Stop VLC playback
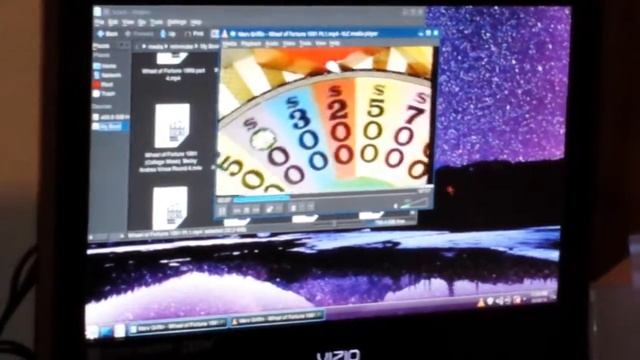640x360 pixels. point(247,211)
